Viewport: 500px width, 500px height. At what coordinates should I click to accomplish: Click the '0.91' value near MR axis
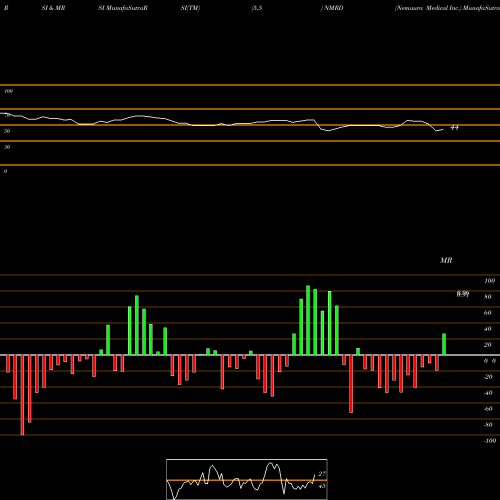463,294
